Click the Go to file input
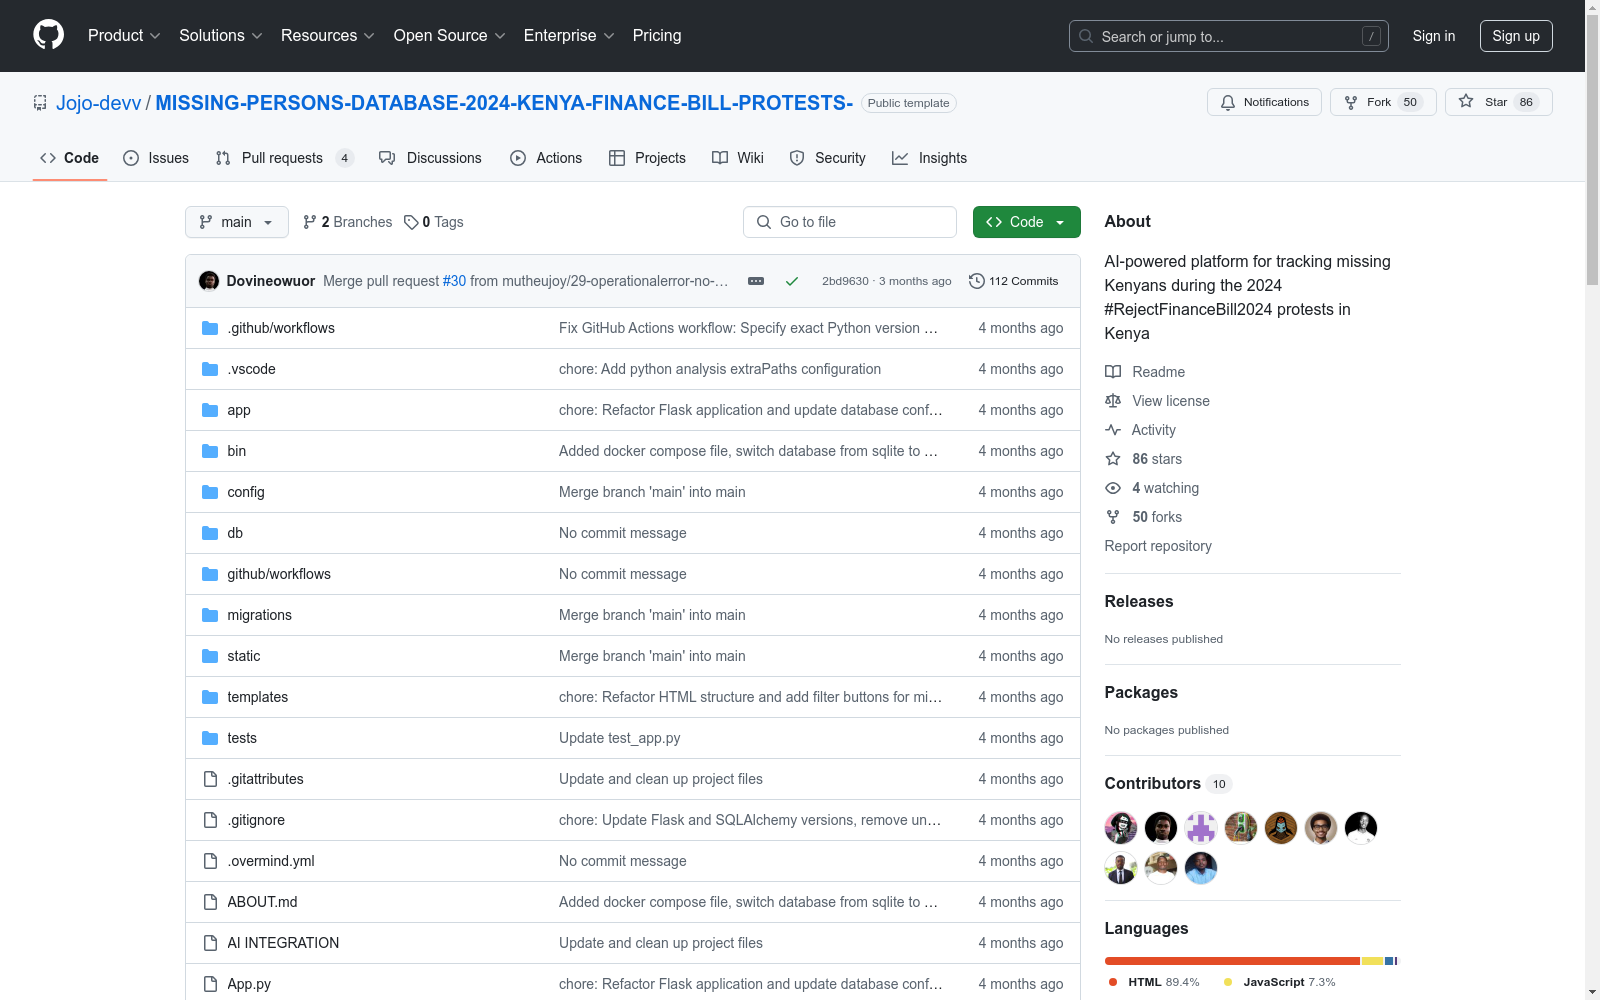The image size is (1600, 1000). [850, 222]
